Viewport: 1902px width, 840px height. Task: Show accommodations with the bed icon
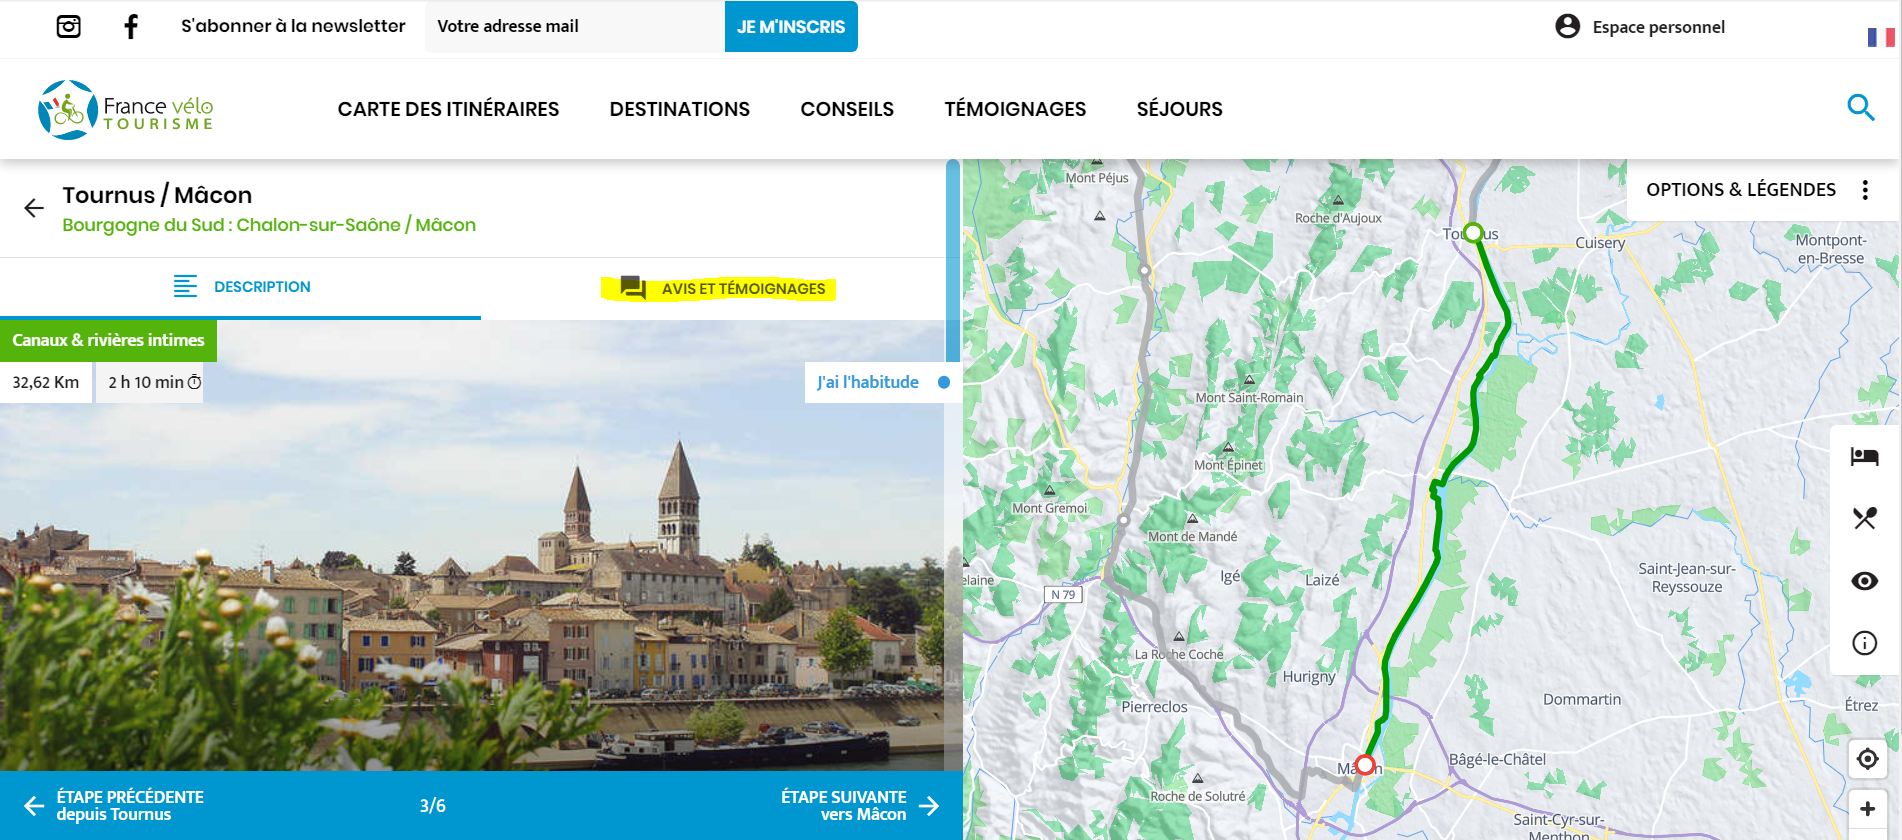1864,457
